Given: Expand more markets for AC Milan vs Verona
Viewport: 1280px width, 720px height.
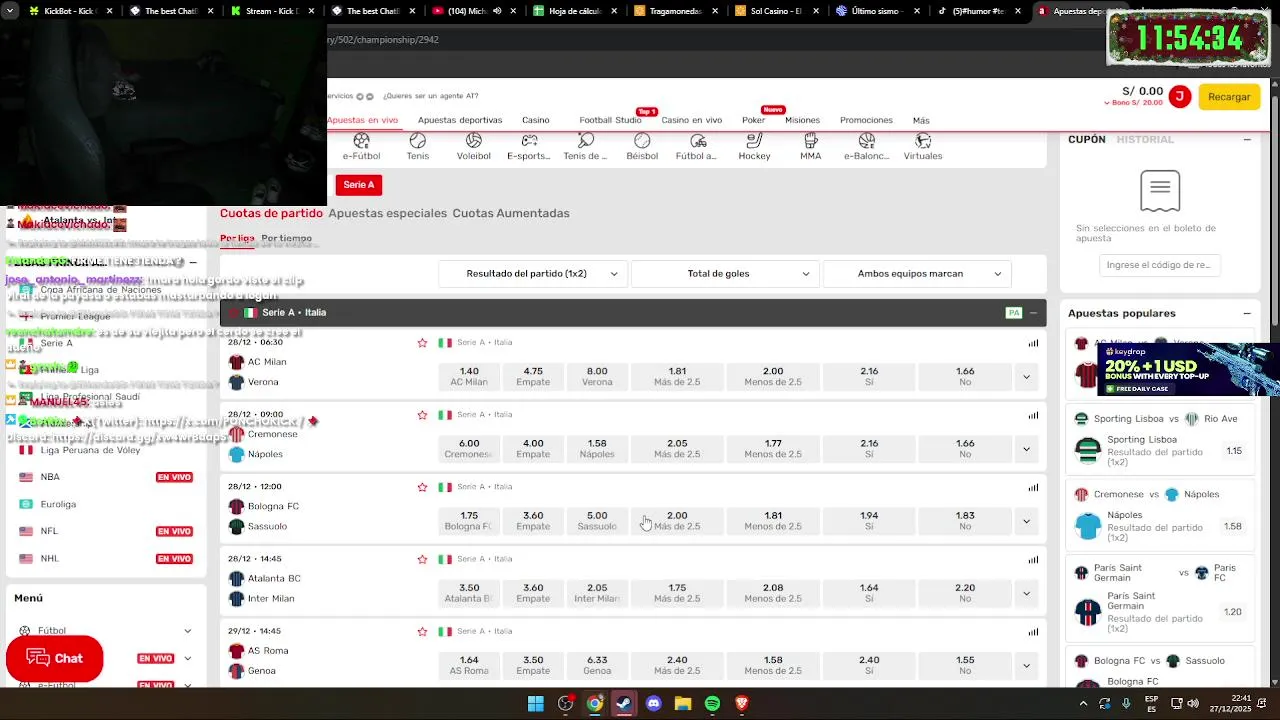Looking at the screenshot, I should (1026, 377).
